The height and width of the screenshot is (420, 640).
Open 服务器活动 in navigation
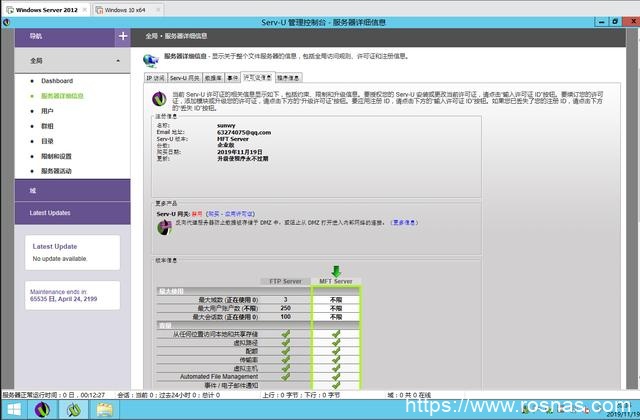coord(56,171)
